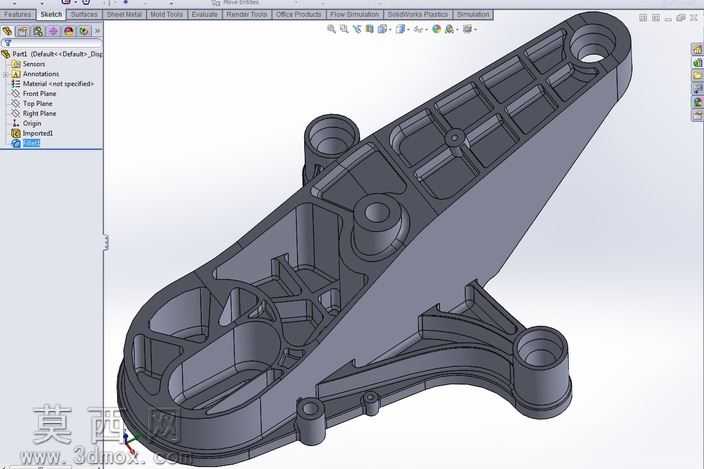The image size is (704, 469).
Task: Click the feature tree filter field
Action: 52,43
